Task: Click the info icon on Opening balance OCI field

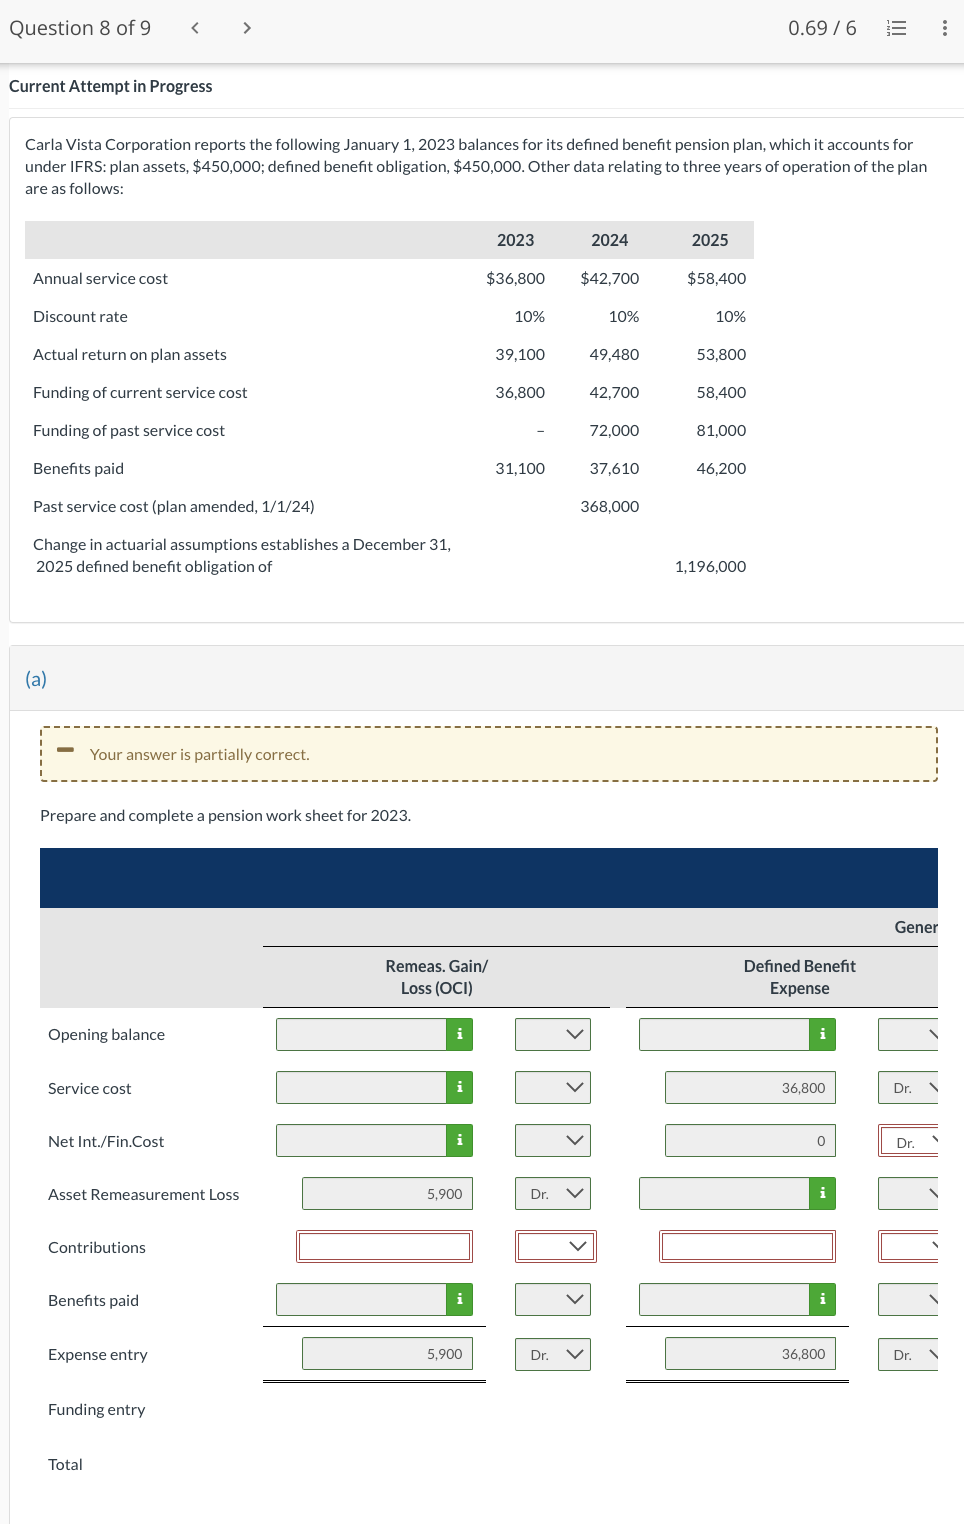Action: point(459,1034)
